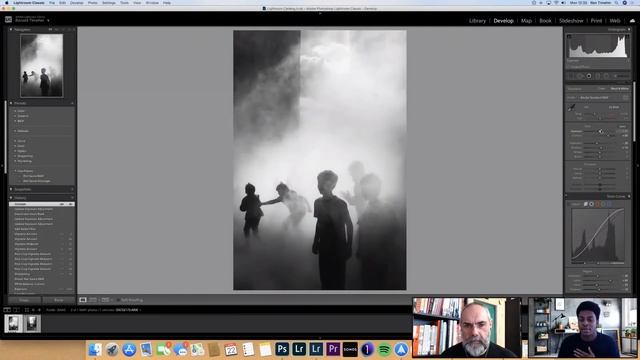Viewport: 640px width, 360px height.
Task: Select the red channel in Tone Curve
Action: point(598,204)
